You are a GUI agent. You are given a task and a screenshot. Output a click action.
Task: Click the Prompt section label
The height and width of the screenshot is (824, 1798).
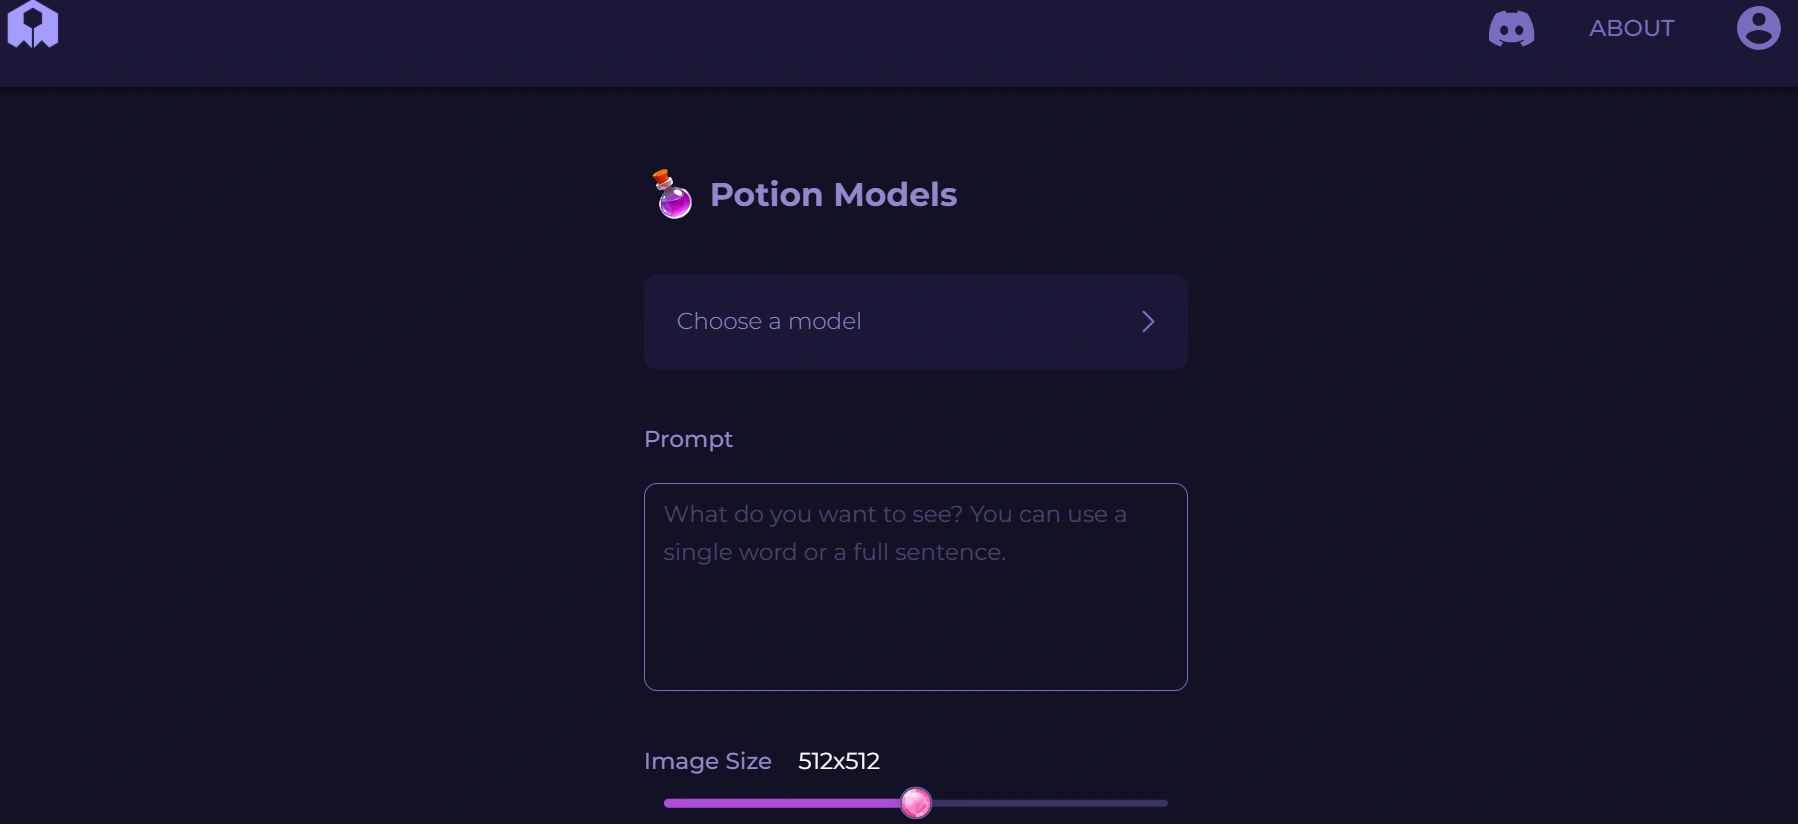(x=688, y=439)
